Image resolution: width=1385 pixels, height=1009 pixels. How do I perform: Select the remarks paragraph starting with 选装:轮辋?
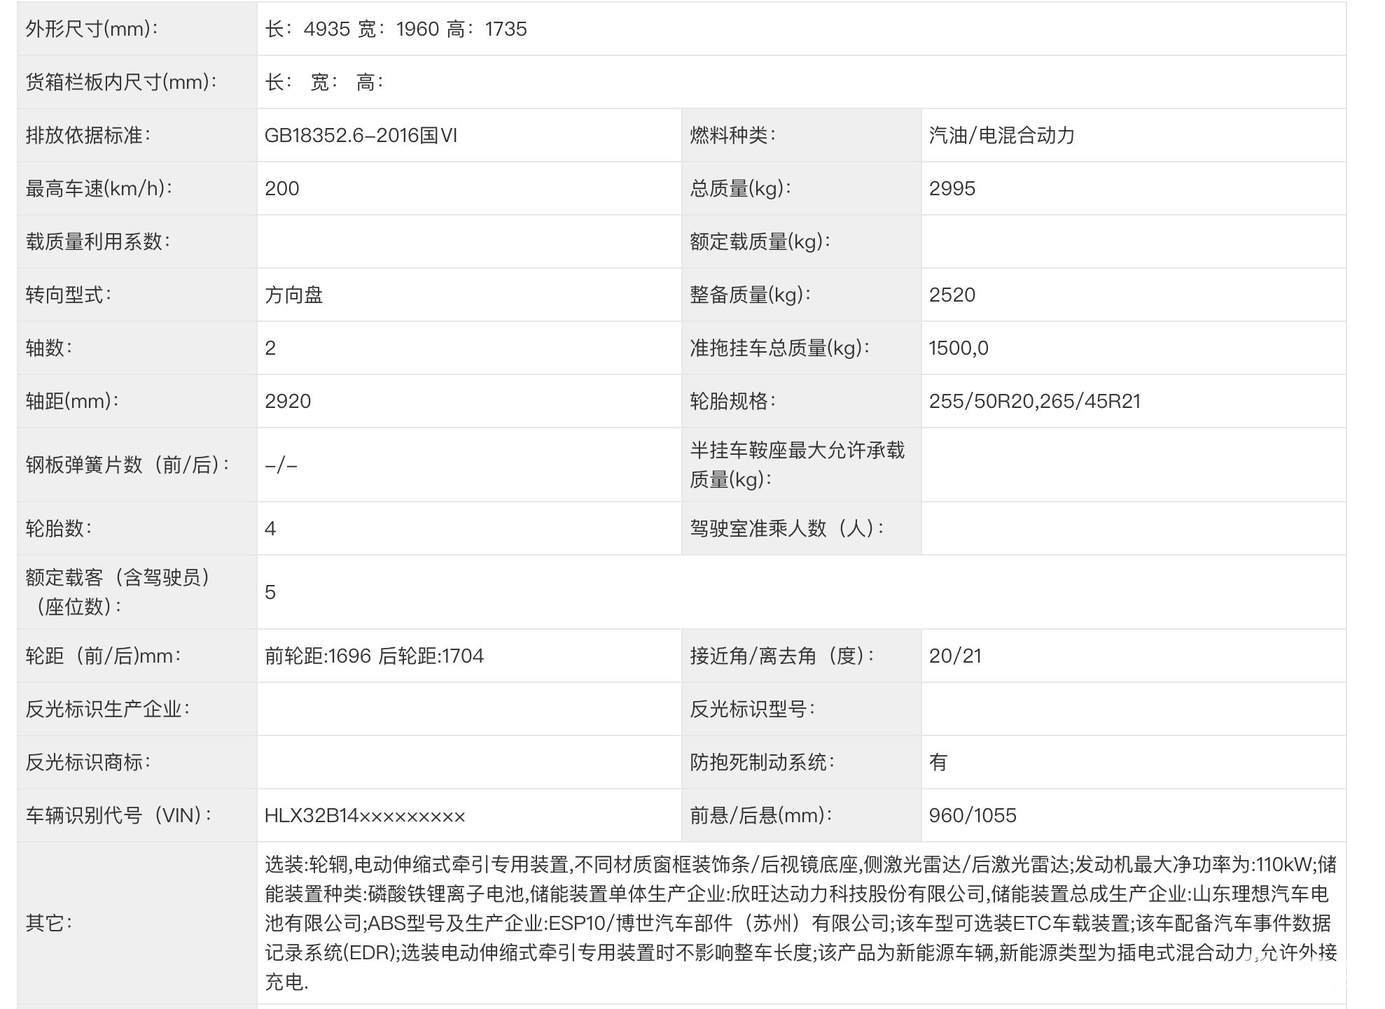[801, 923]
